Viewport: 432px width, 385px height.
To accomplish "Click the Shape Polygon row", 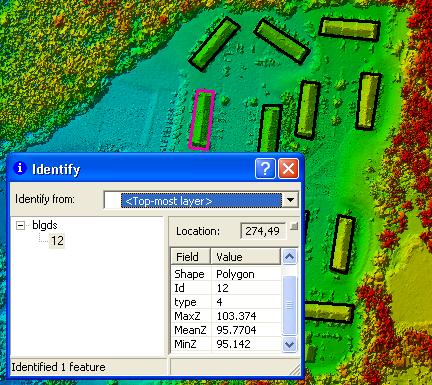I will 227,274.
